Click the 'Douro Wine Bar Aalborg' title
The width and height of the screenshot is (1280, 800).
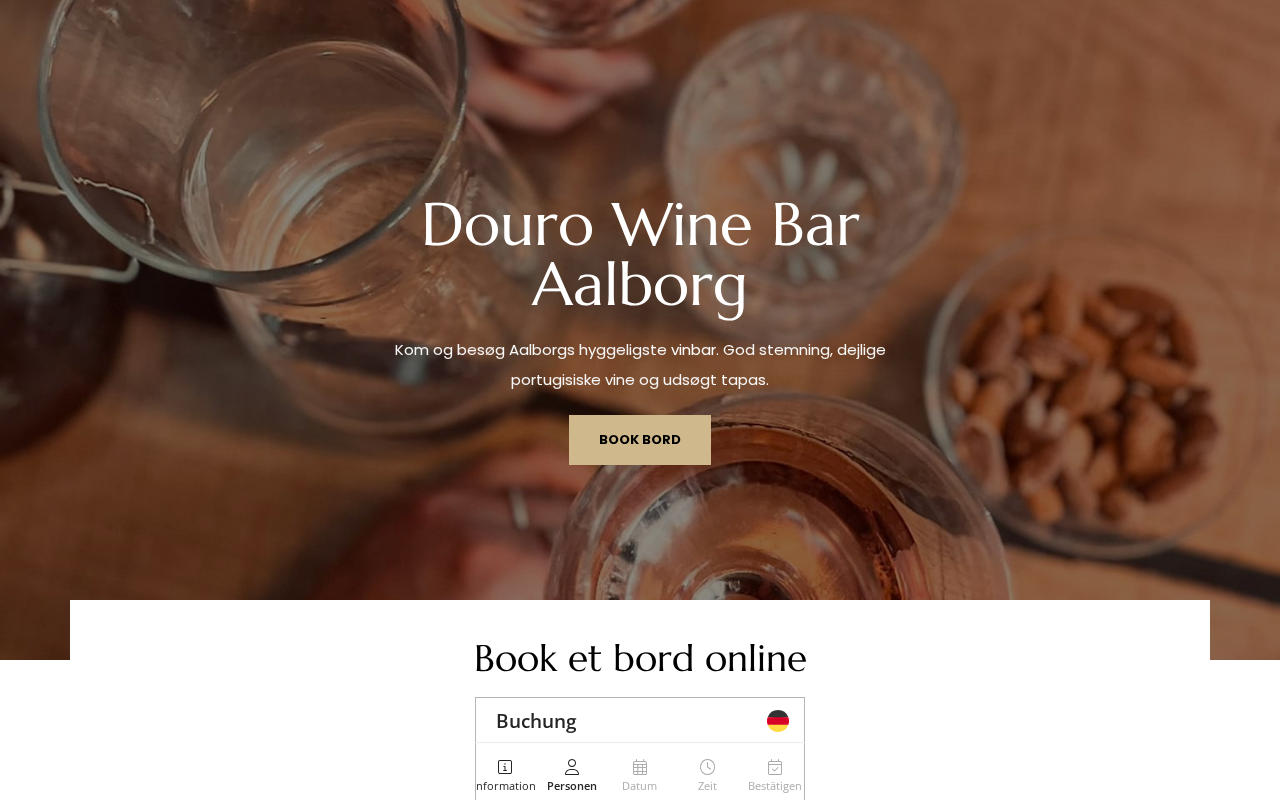click(x=640, y=255)
